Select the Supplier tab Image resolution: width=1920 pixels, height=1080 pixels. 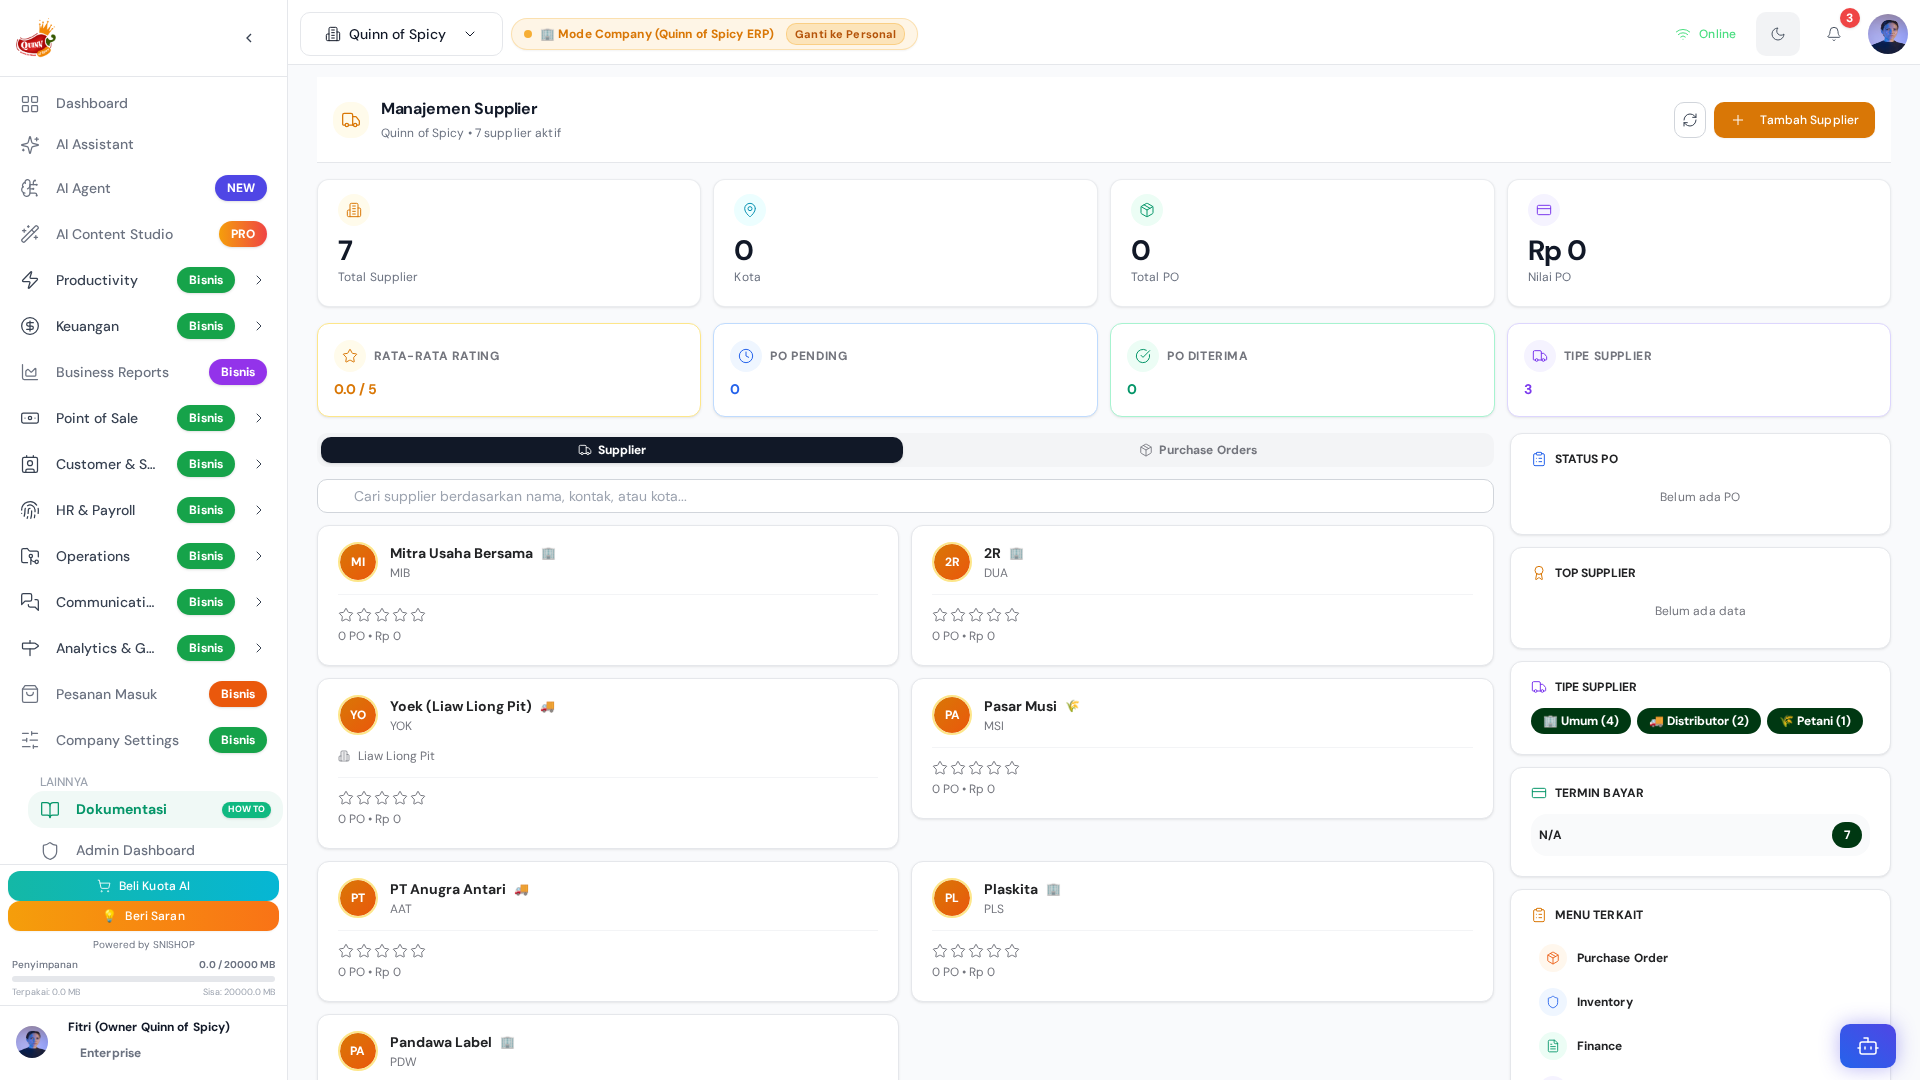(612, 450)
